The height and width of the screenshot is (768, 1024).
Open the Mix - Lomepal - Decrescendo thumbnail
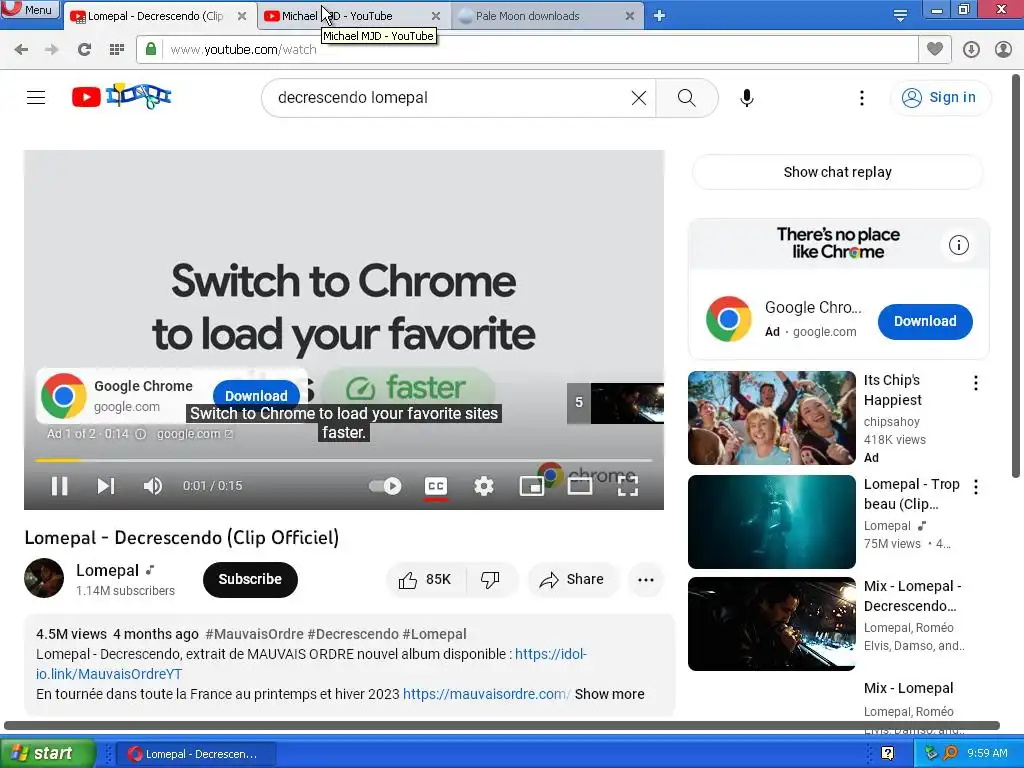coord(771,624)
